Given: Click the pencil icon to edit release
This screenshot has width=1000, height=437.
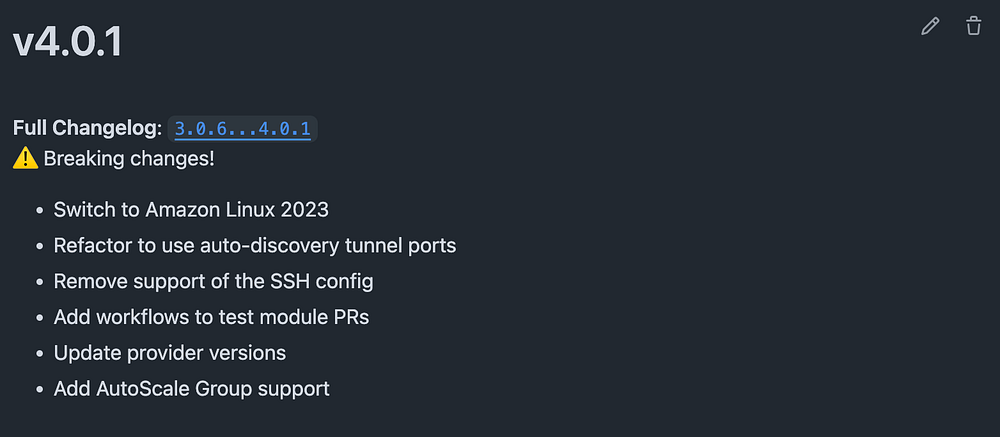Looking at the screenshot, I should click(930, 26).
